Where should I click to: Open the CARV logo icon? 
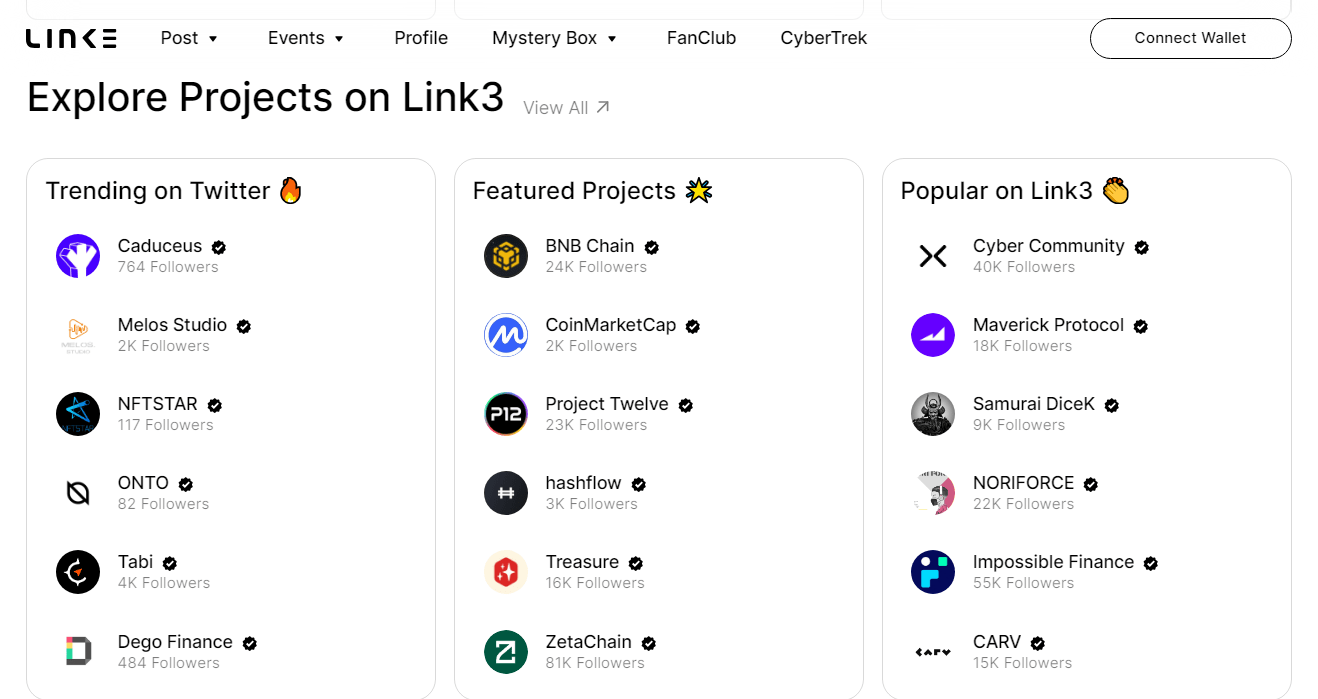pyautogui.click(x=933, y=652)
